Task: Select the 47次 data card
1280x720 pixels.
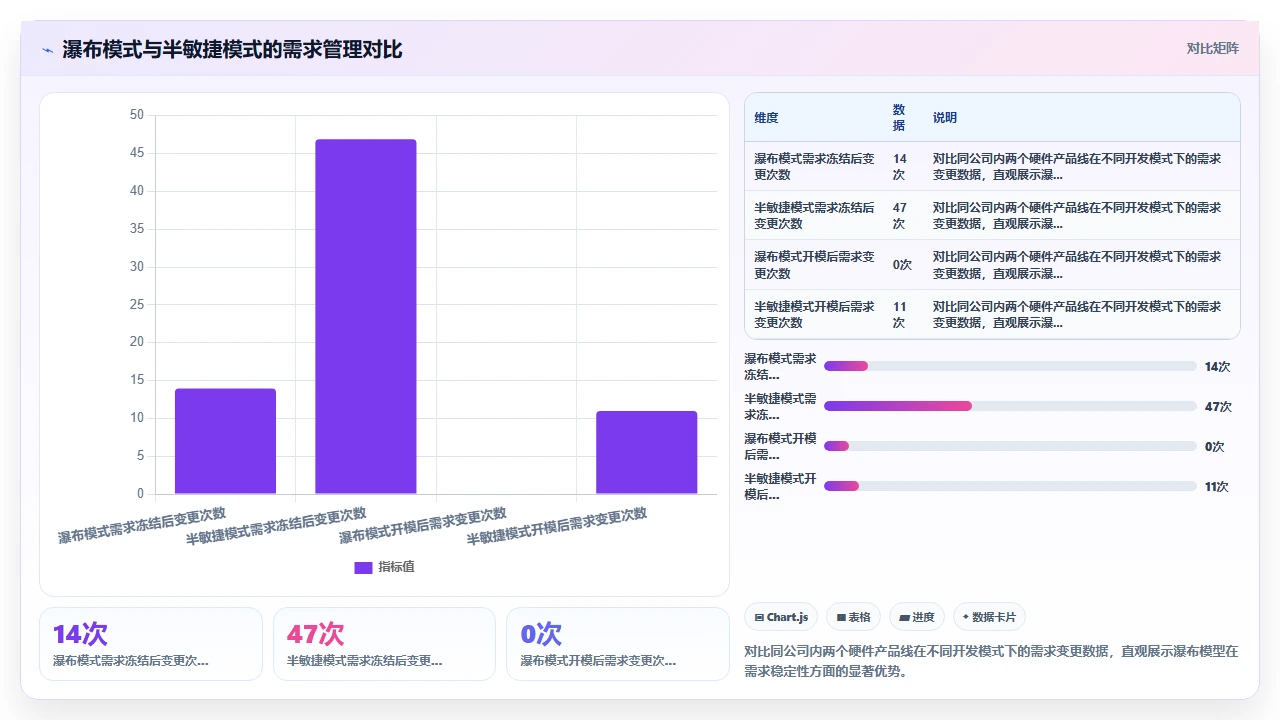Action: tap(384, 644)
